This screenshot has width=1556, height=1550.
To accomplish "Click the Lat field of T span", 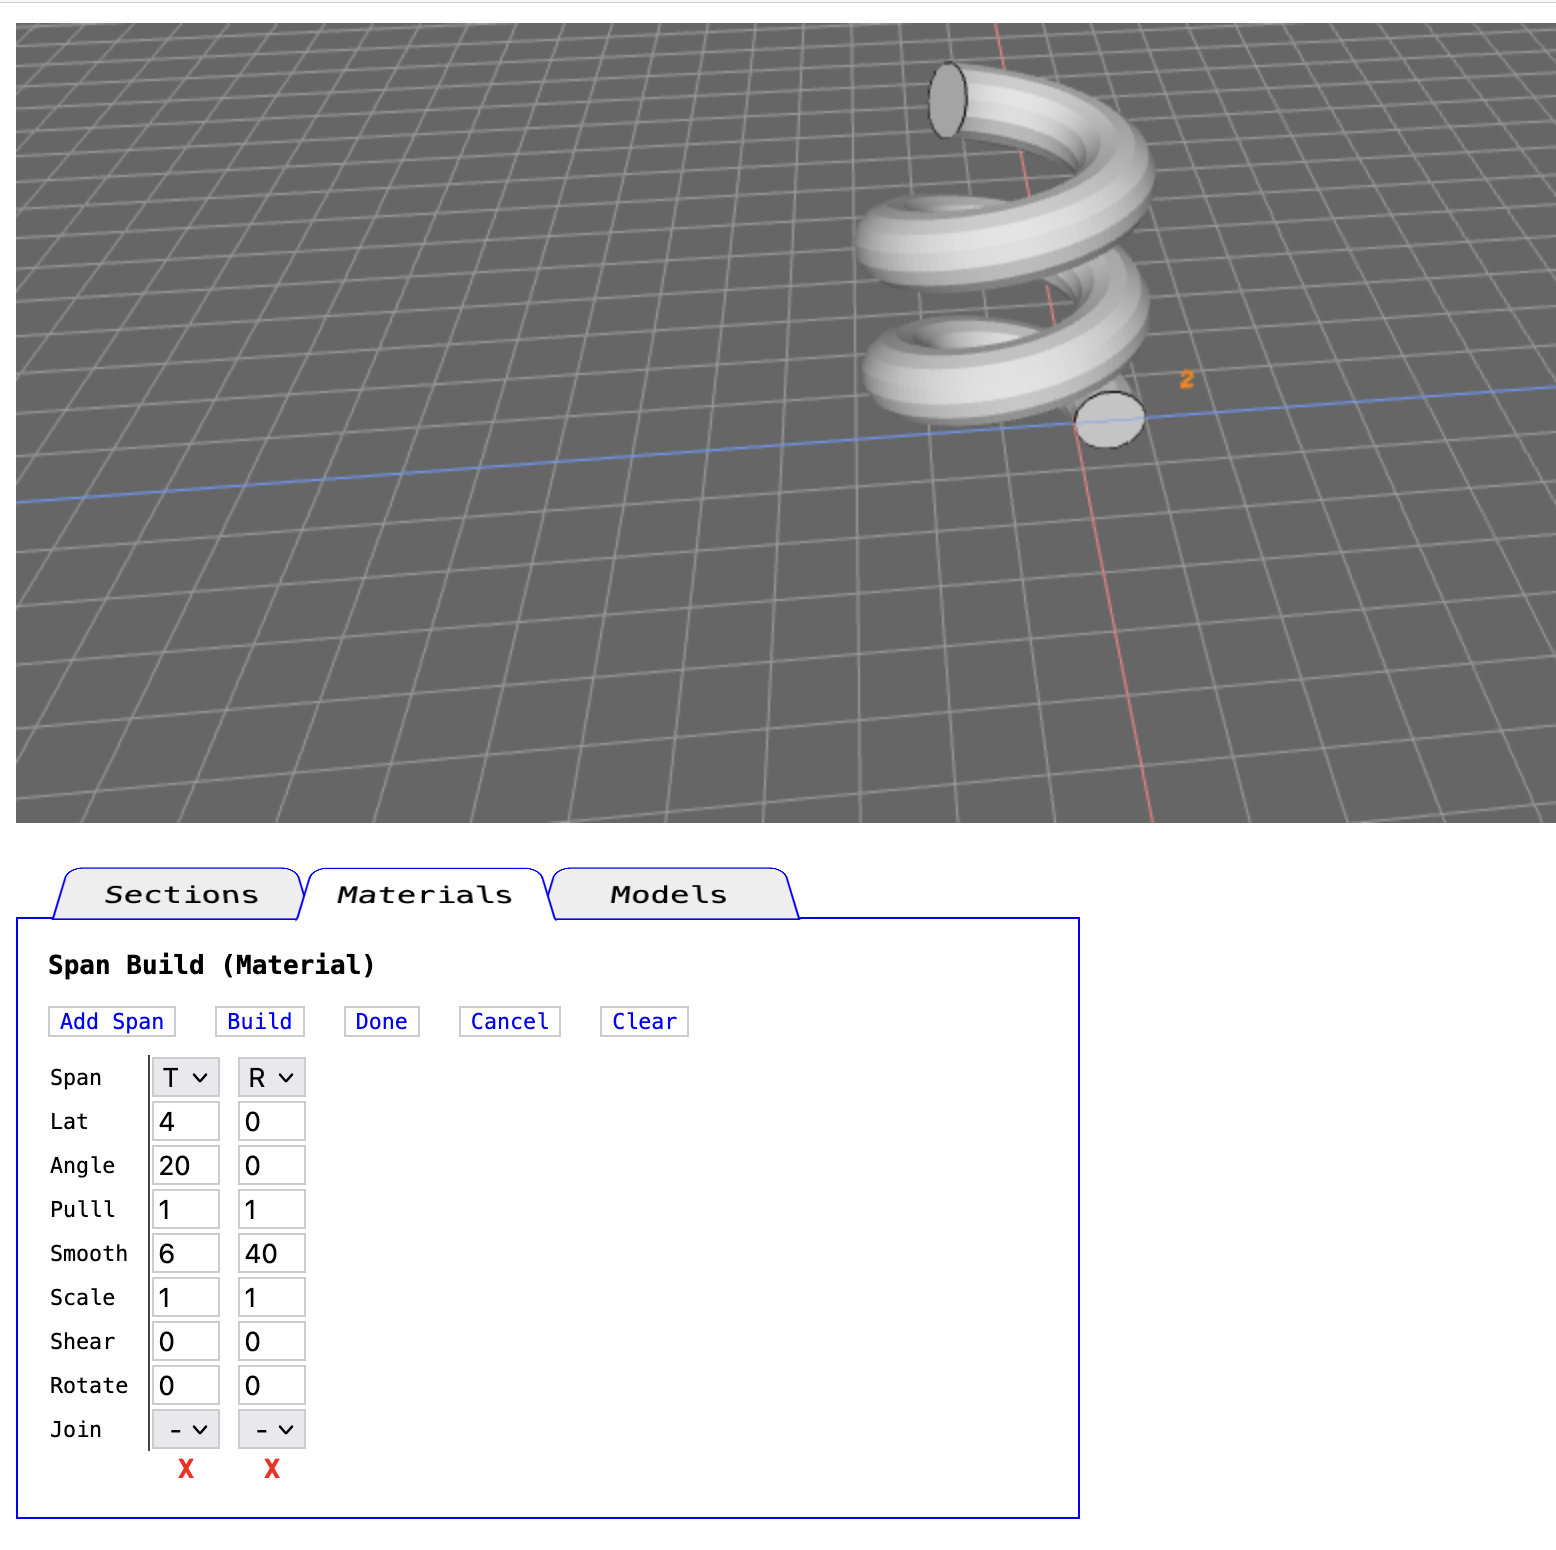I will [x=185, y=1121].
